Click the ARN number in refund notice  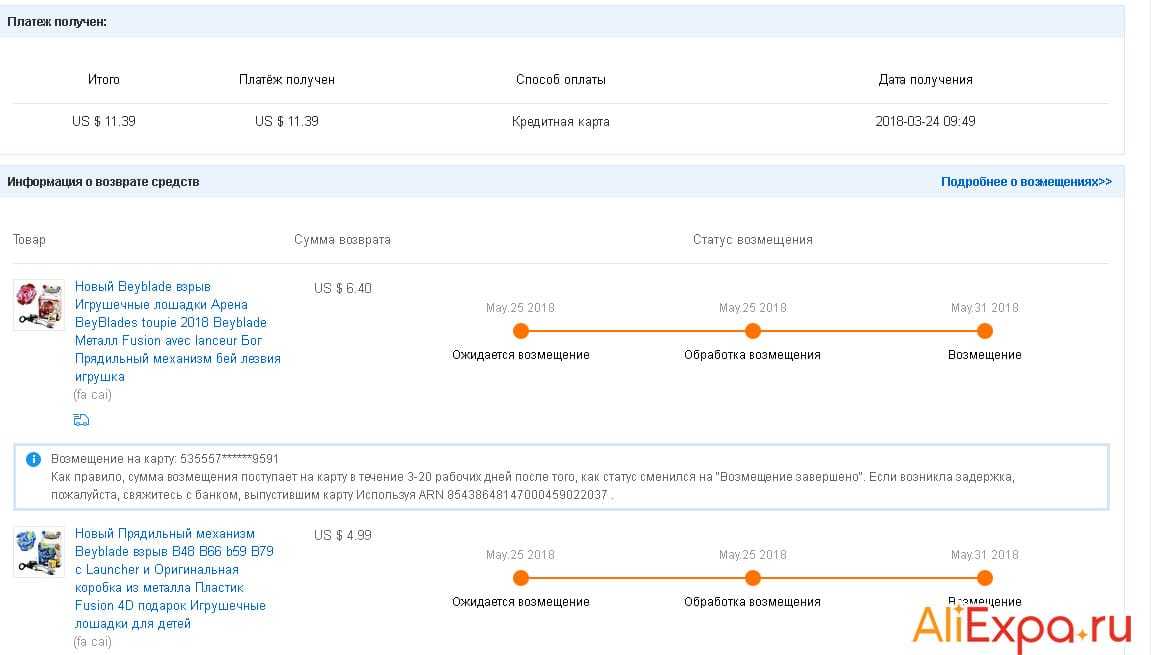(527, 495)
